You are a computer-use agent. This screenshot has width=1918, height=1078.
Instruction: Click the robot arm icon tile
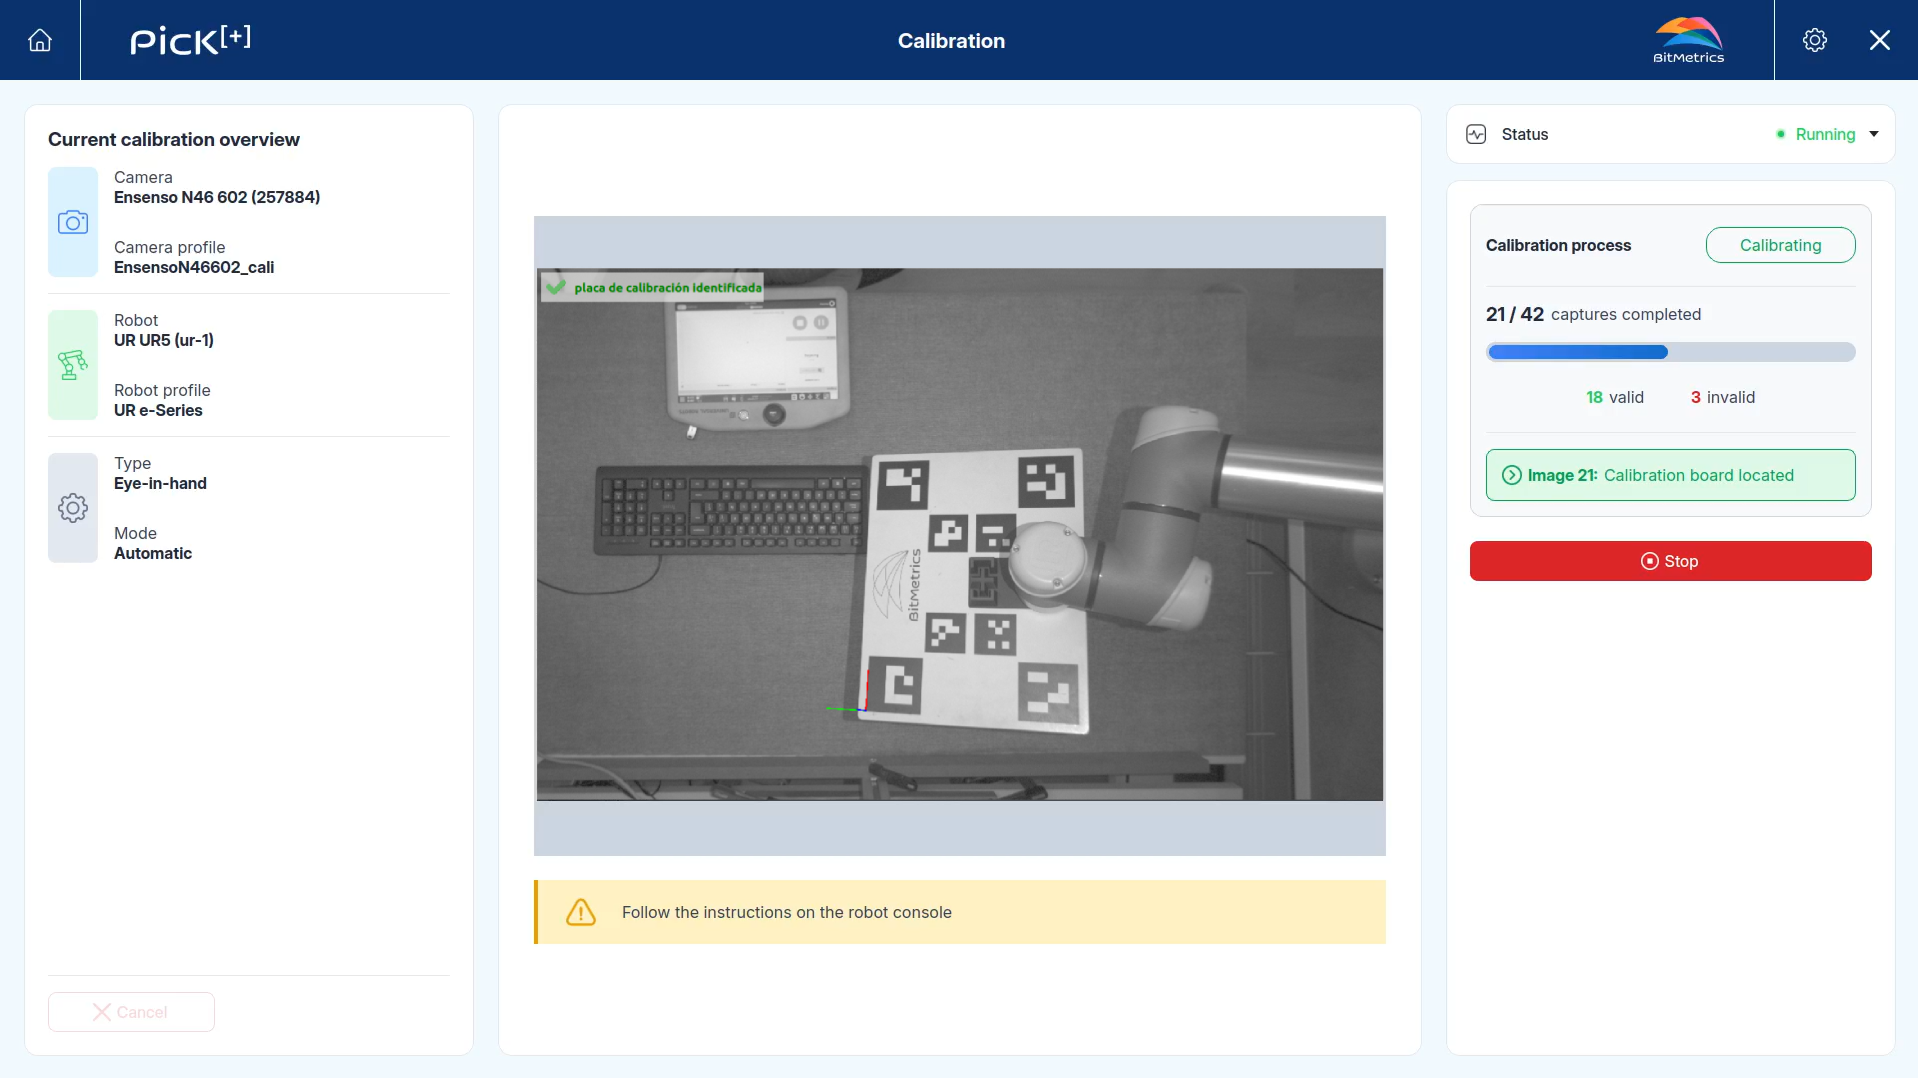pos(73,365)
